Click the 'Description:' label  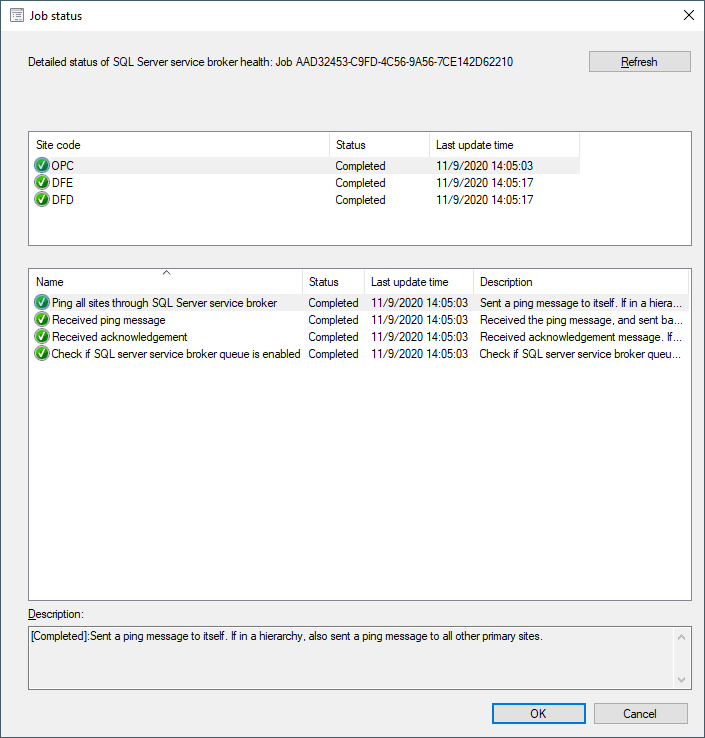(56, 614)
